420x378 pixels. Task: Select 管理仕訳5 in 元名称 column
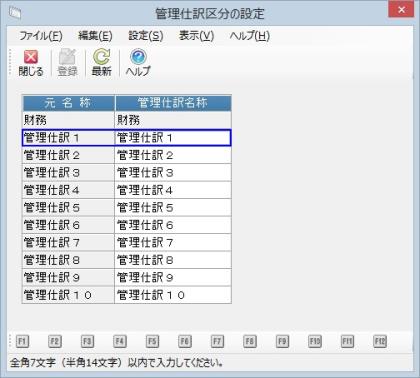(x=68, y=208)
